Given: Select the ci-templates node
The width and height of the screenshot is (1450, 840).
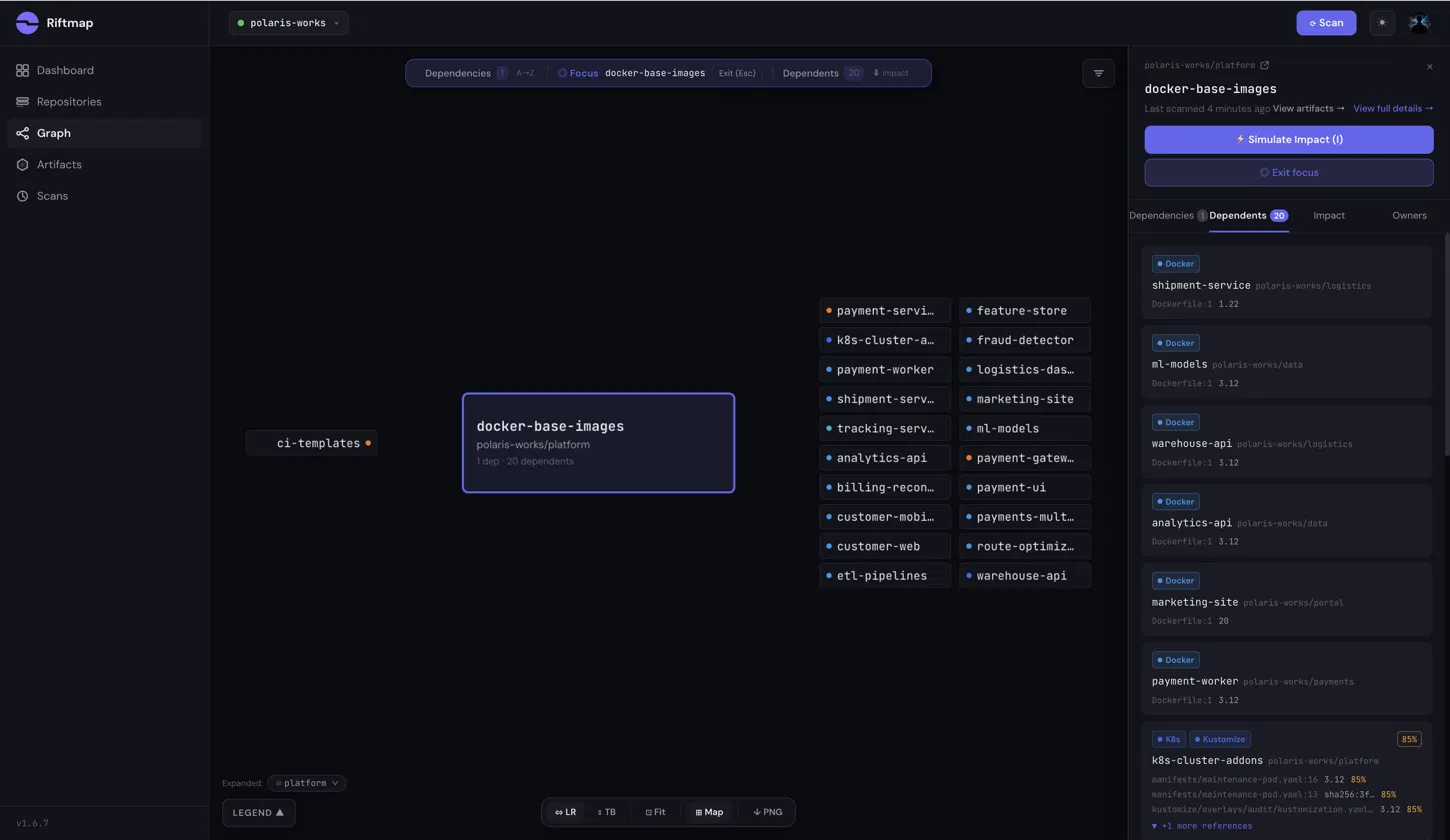Looking at the screenshot, I should [x=312, y=443].
